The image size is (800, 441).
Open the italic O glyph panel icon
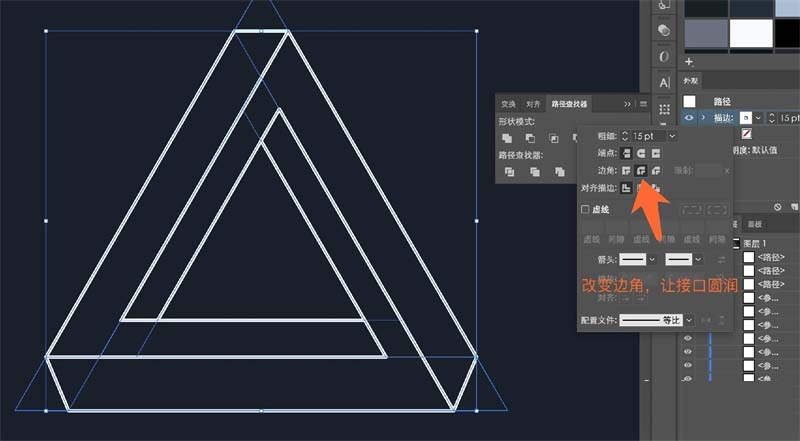point(664,57)
